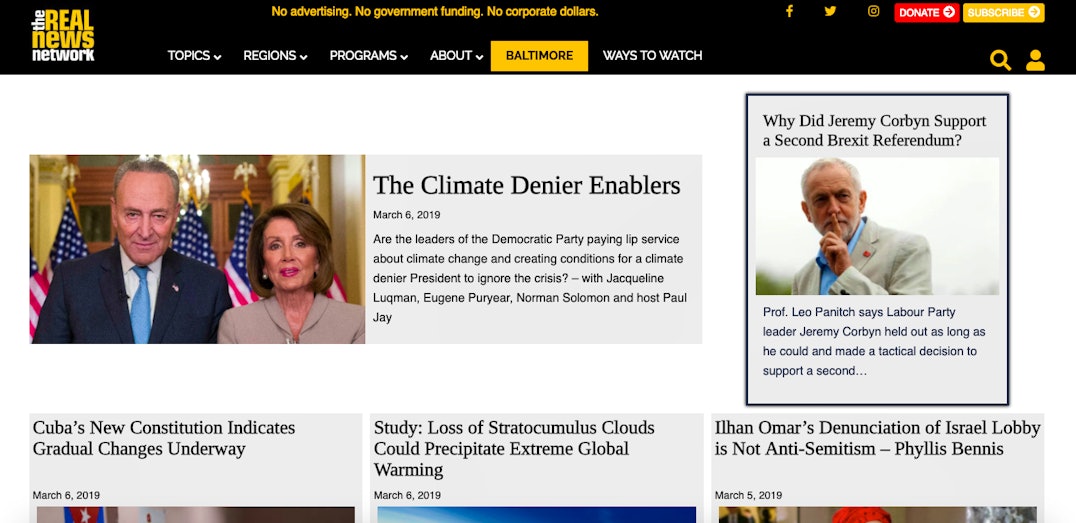Image resolution: width=1076 pixels, height=523 pixels.
Task: Click the yellow Subscribe button
Action: (1003, 12)
